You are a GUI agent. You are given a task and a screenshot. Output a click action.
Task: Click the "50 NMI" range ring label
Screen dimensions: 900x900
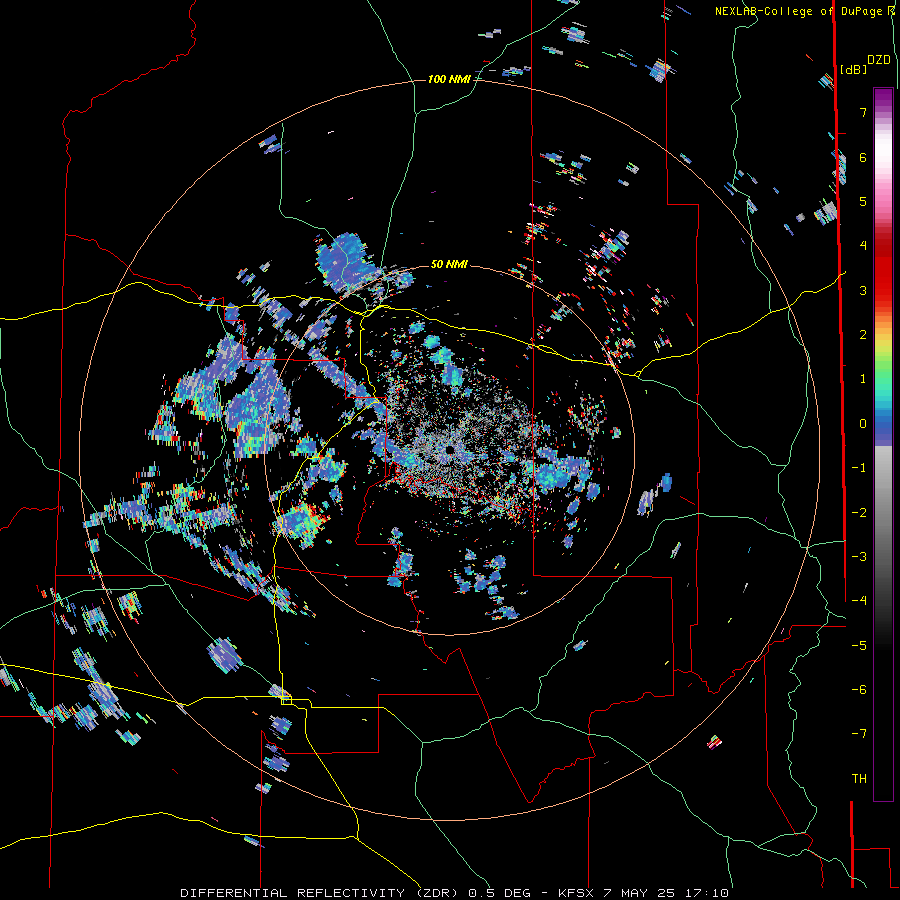pos(449,264)
